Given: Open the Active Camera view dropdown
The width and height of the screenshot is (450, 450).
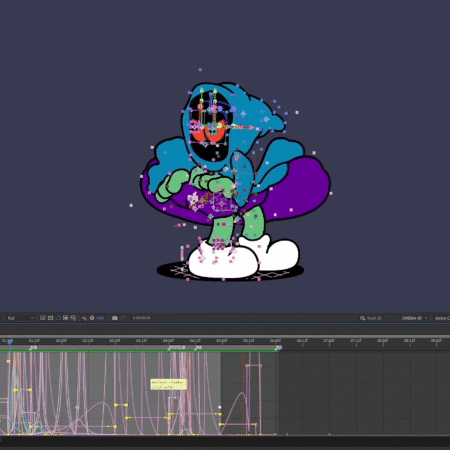Looking at the screenshot, I should point(442,318).
